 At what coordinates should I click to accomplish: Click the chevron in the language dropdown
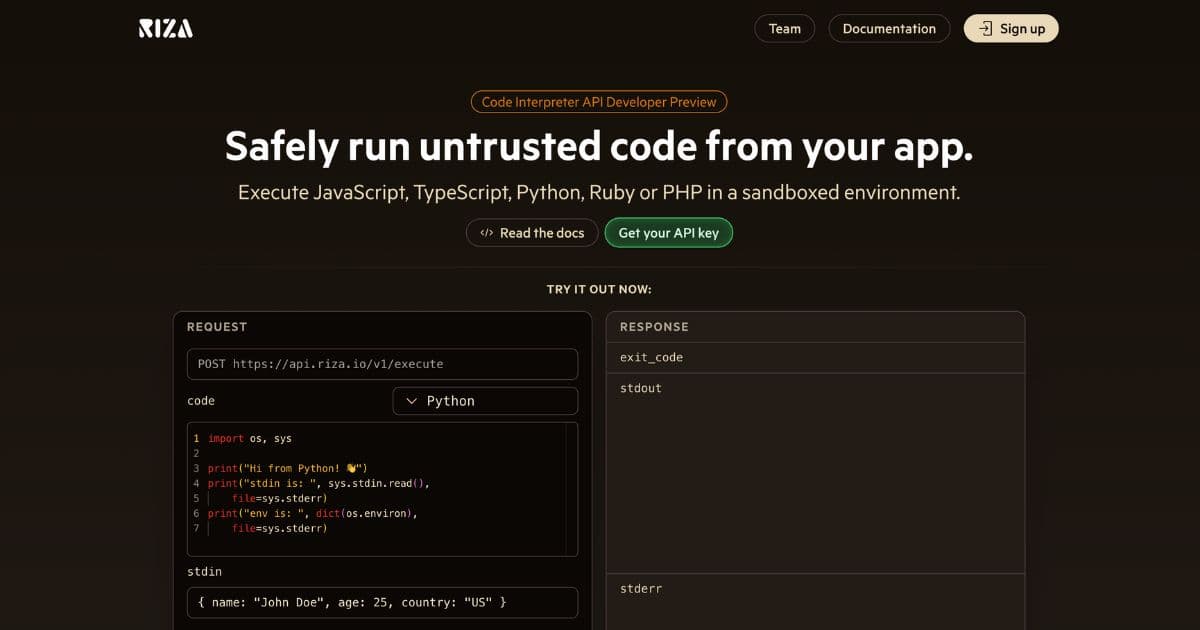coord(411,401)
